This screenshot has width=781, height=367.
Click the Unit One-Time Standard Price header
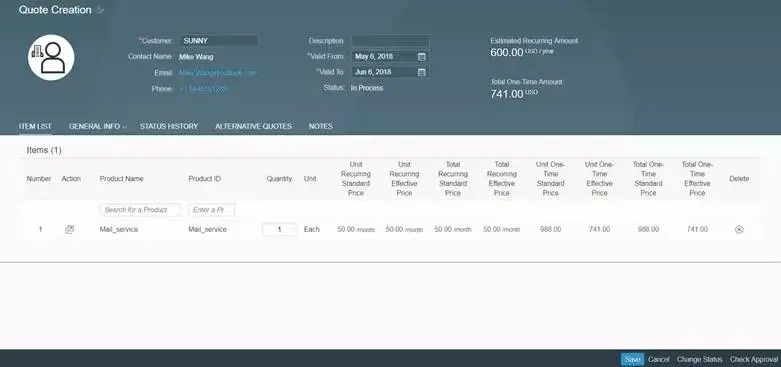click(550, 179)
